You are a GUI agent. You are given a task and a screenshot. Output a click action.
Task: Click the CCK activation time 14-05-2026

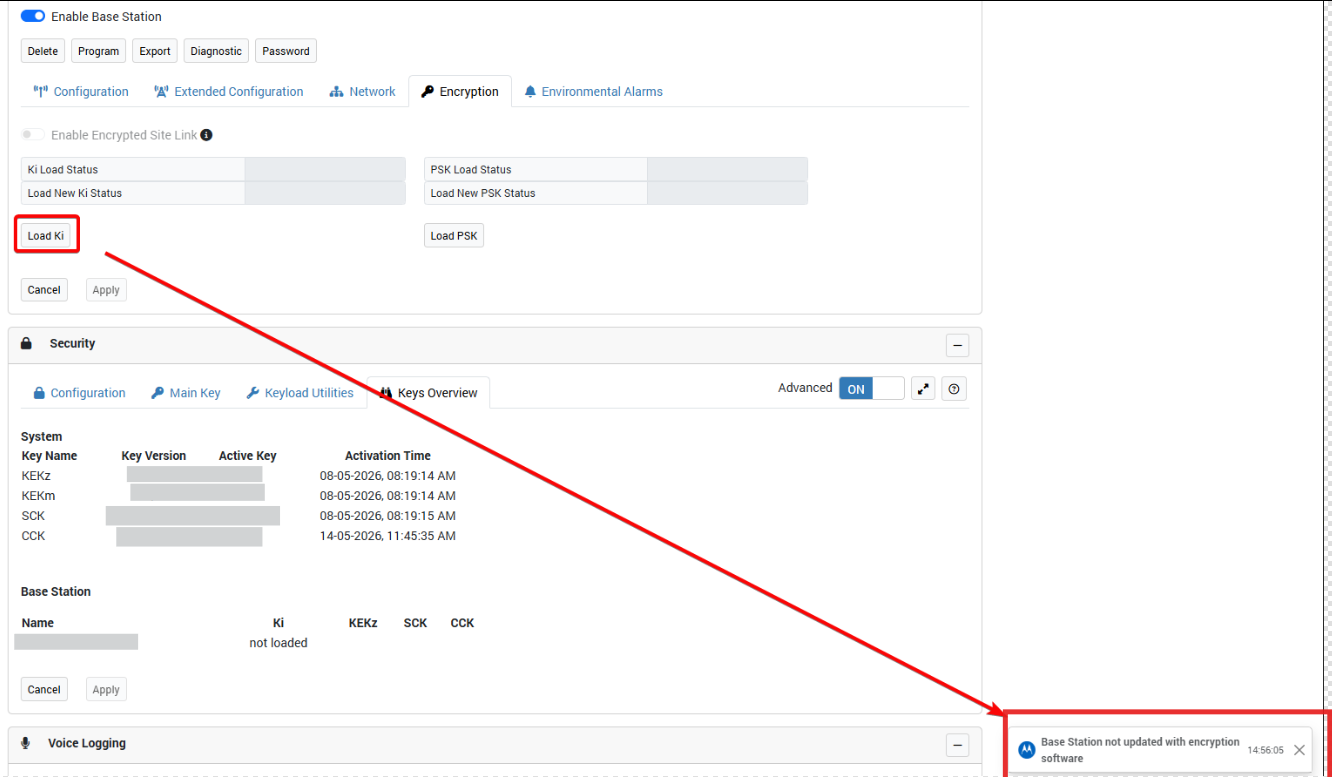(388, 536)
